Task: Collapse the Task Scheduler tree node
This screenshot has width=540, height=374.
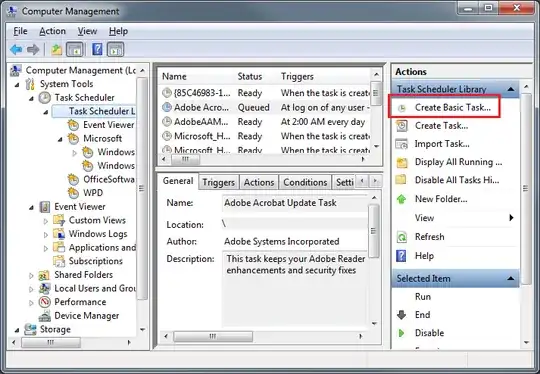Action: [31, 98]
